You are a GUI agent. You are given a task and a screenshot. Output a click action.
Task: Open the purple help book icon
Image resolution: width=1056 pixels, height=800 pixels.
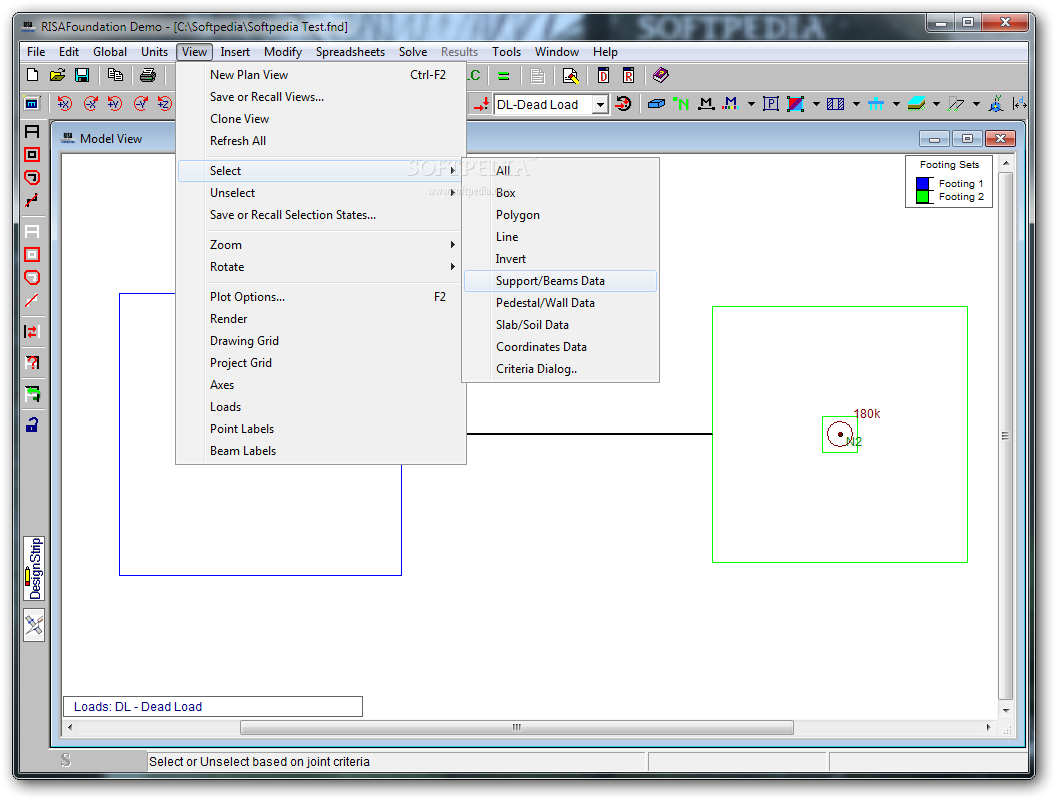tap(661, 75)
